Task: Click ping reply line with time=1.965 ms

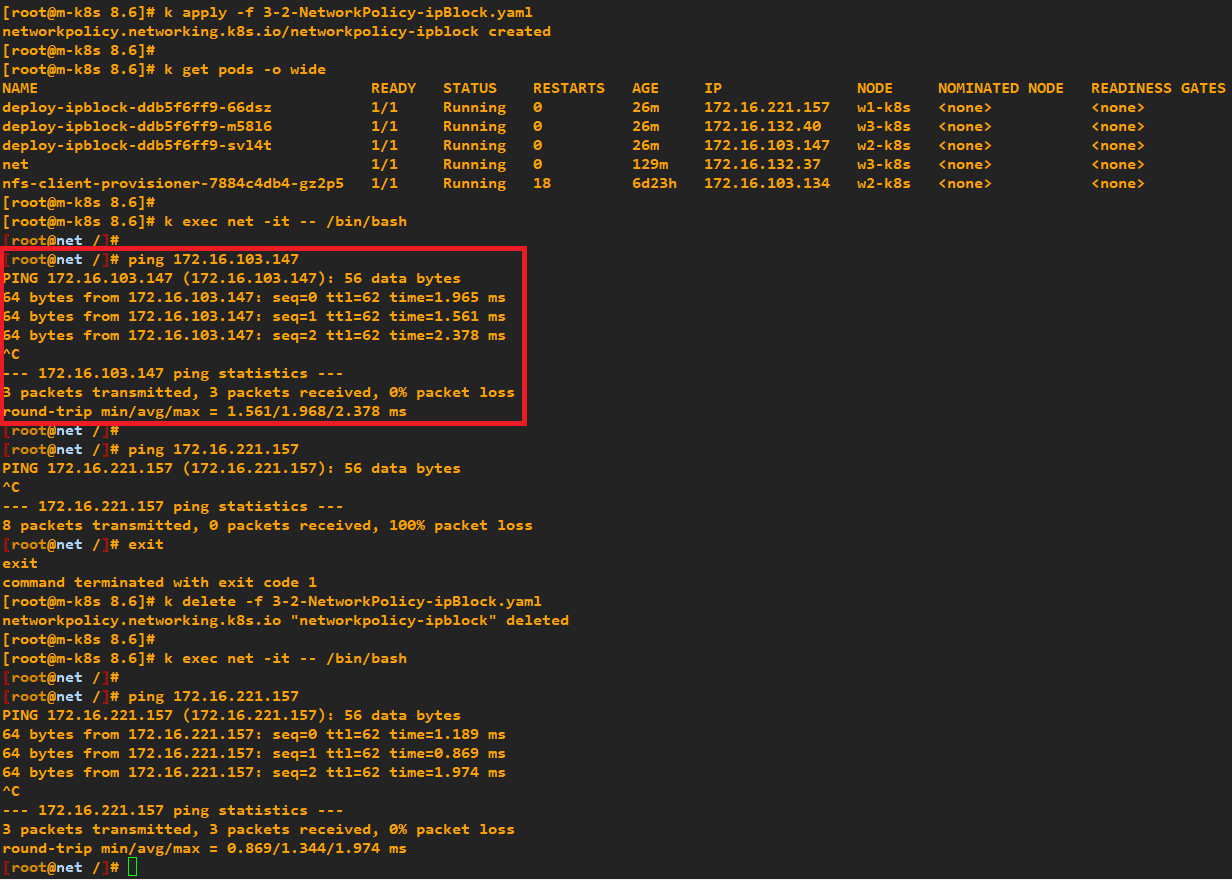Action: point(254,297)
